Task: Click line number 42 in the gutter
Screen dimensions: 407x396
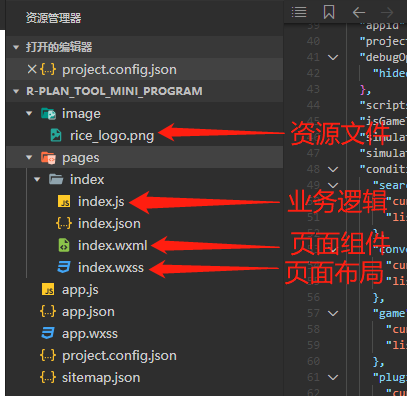Action: click(x=313, y=73)
